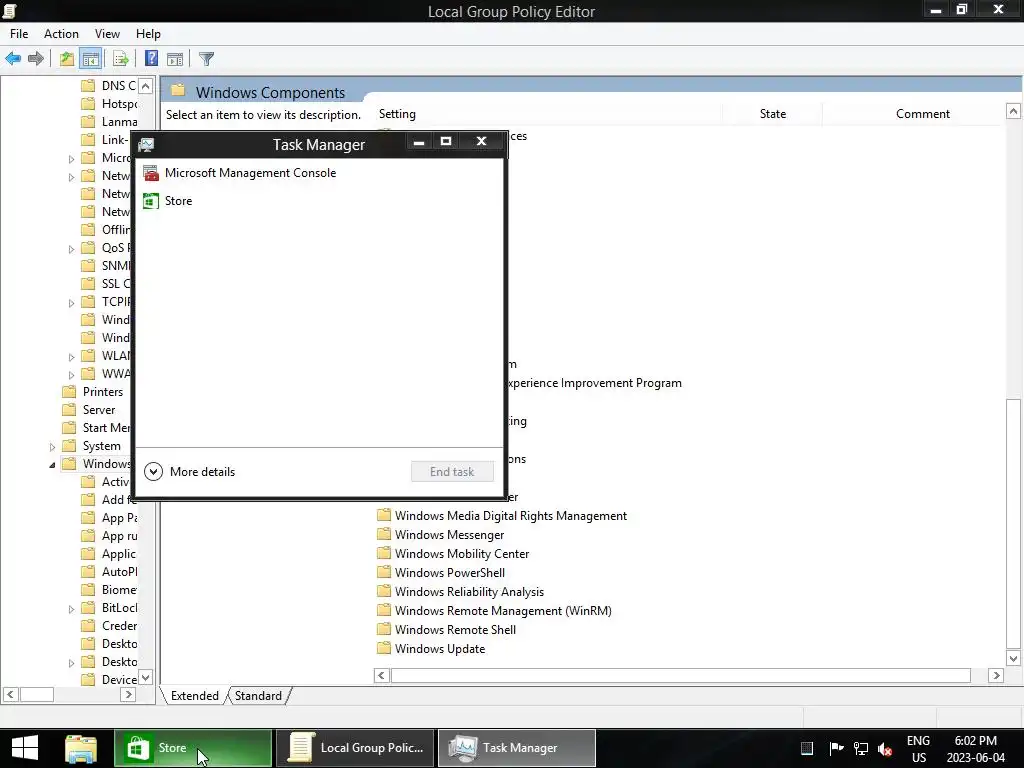The width and height of the screenshot is (1024, 768).
Task: Expand the QoS tree node
Action: coord(71,249)
